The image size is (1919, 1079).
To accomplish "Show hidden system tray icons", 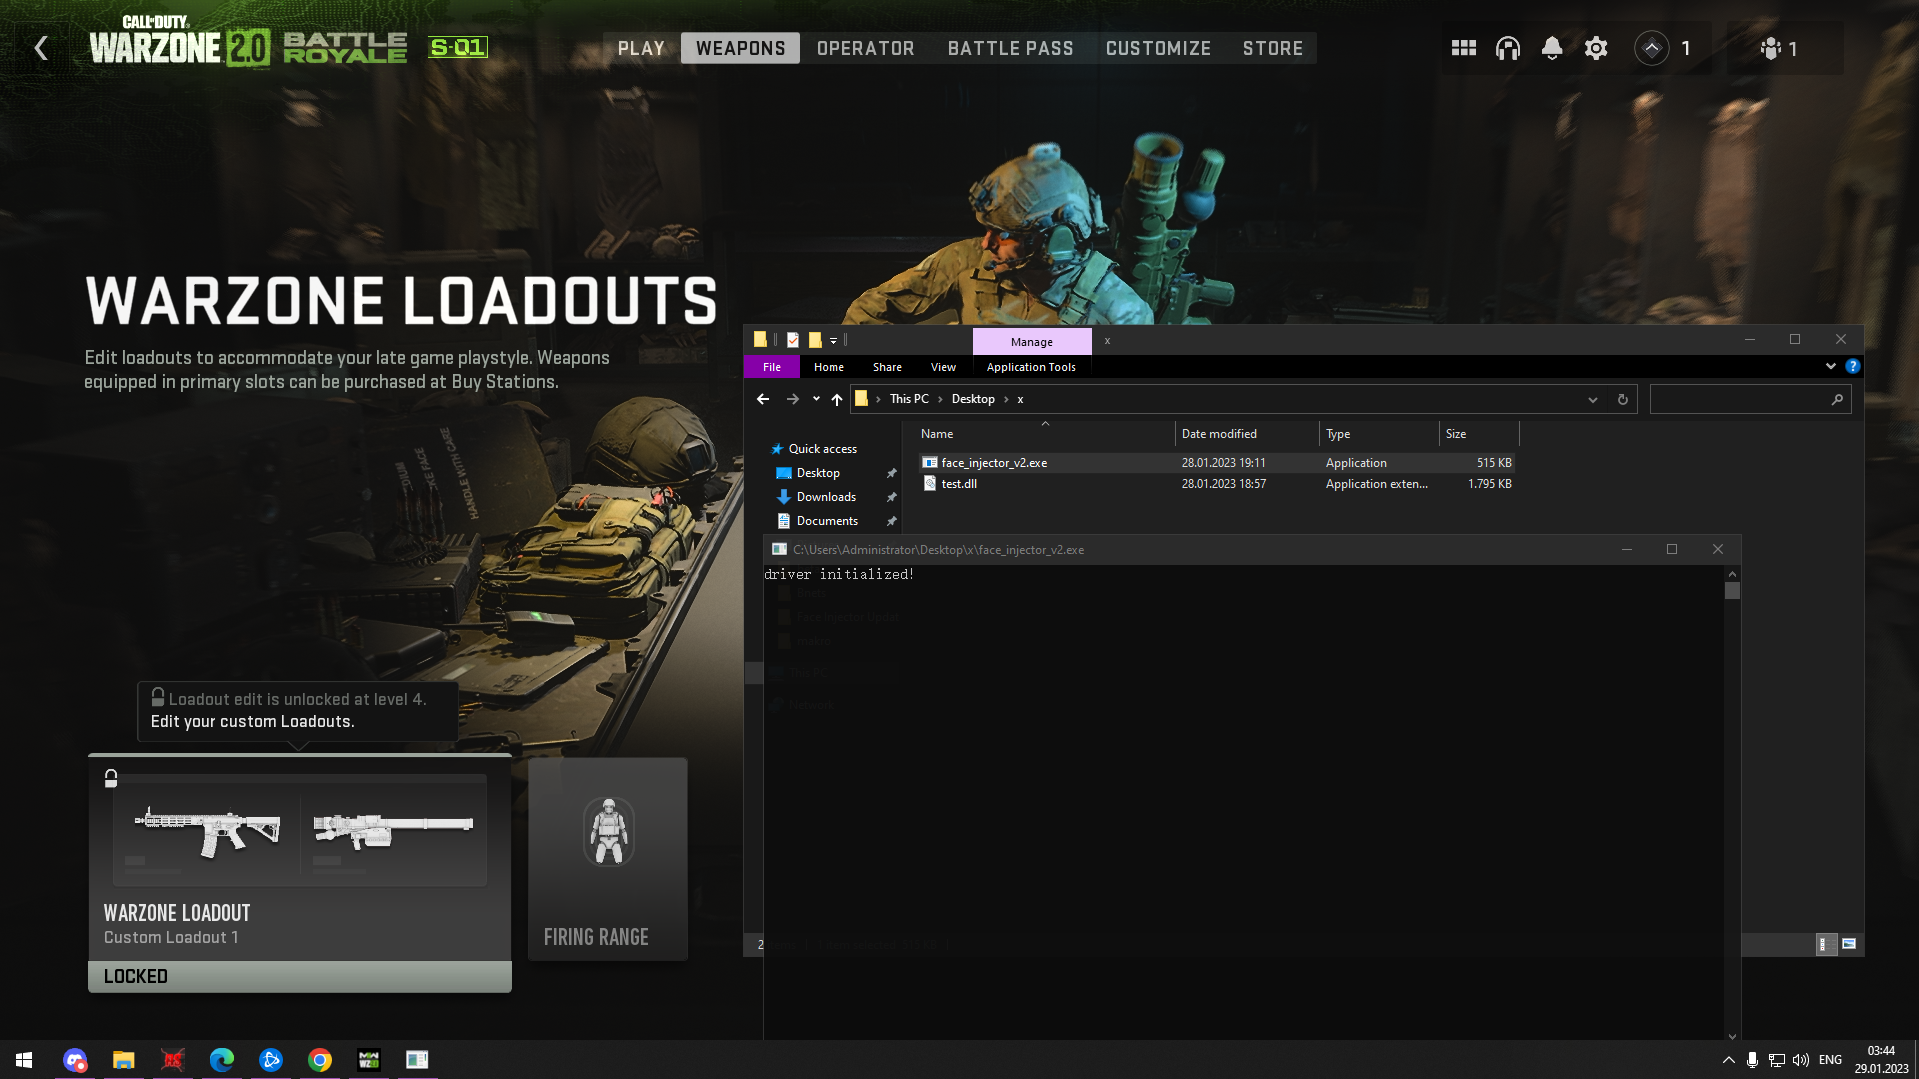I will click(x=1728, y=1060).
